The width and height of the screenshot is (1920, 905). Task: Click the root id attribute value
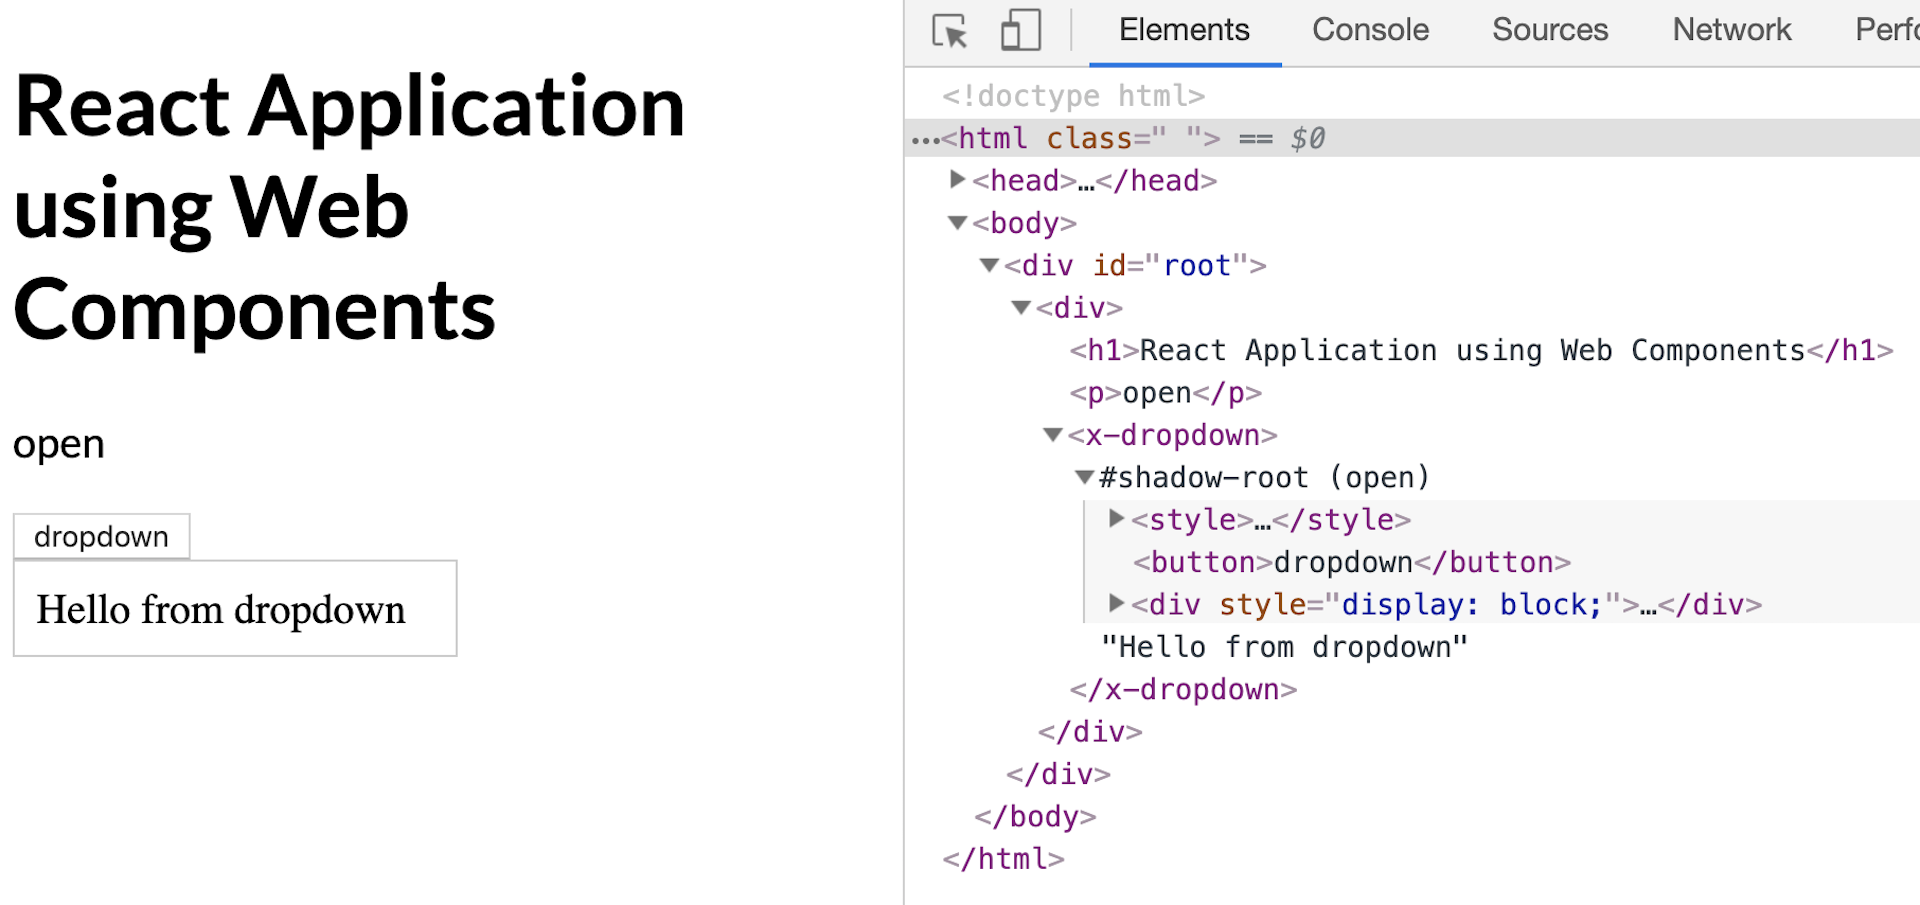[1197, 266]
